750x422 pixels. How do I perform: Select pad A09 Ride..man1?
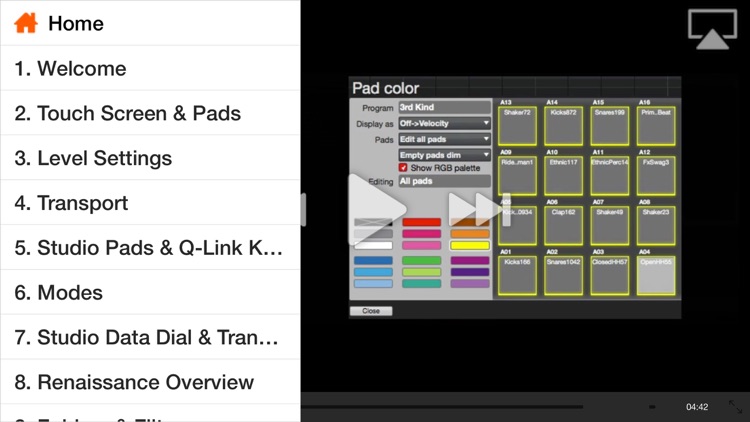coord(517,176)
